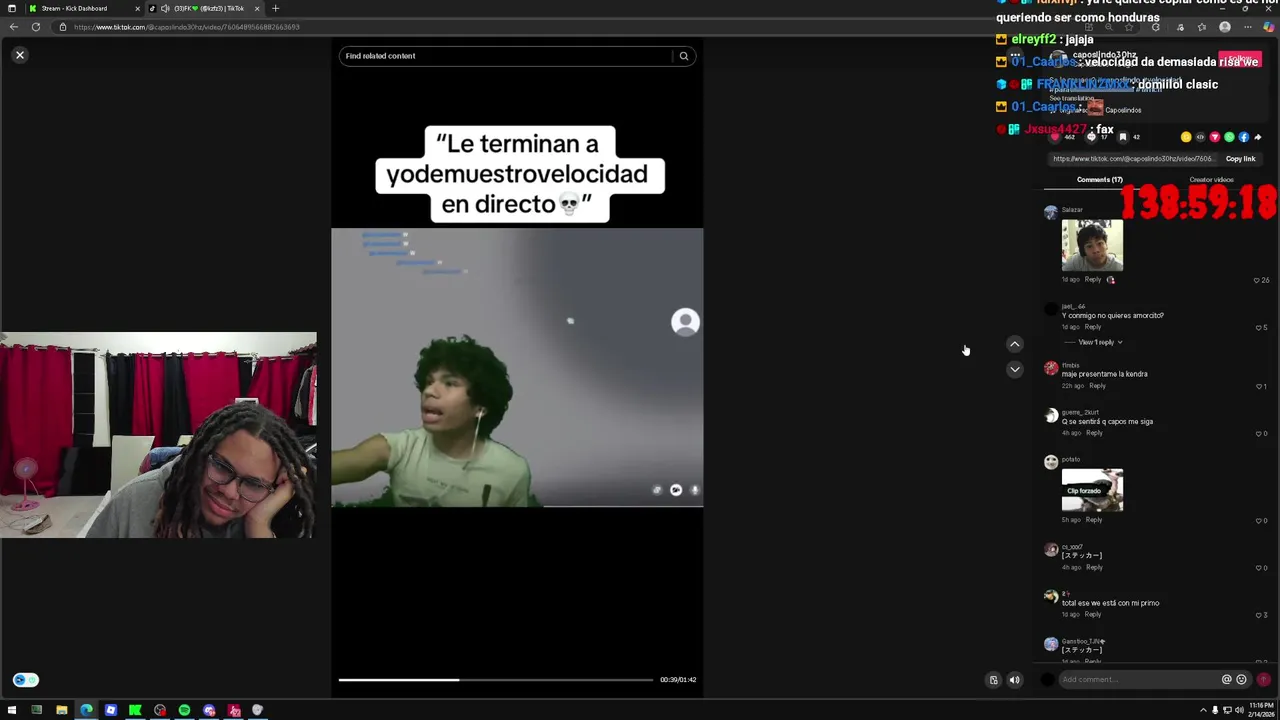This screenshot has height=720, width=1280.
Task: Share the video to Facebook
Action: 1244,137
